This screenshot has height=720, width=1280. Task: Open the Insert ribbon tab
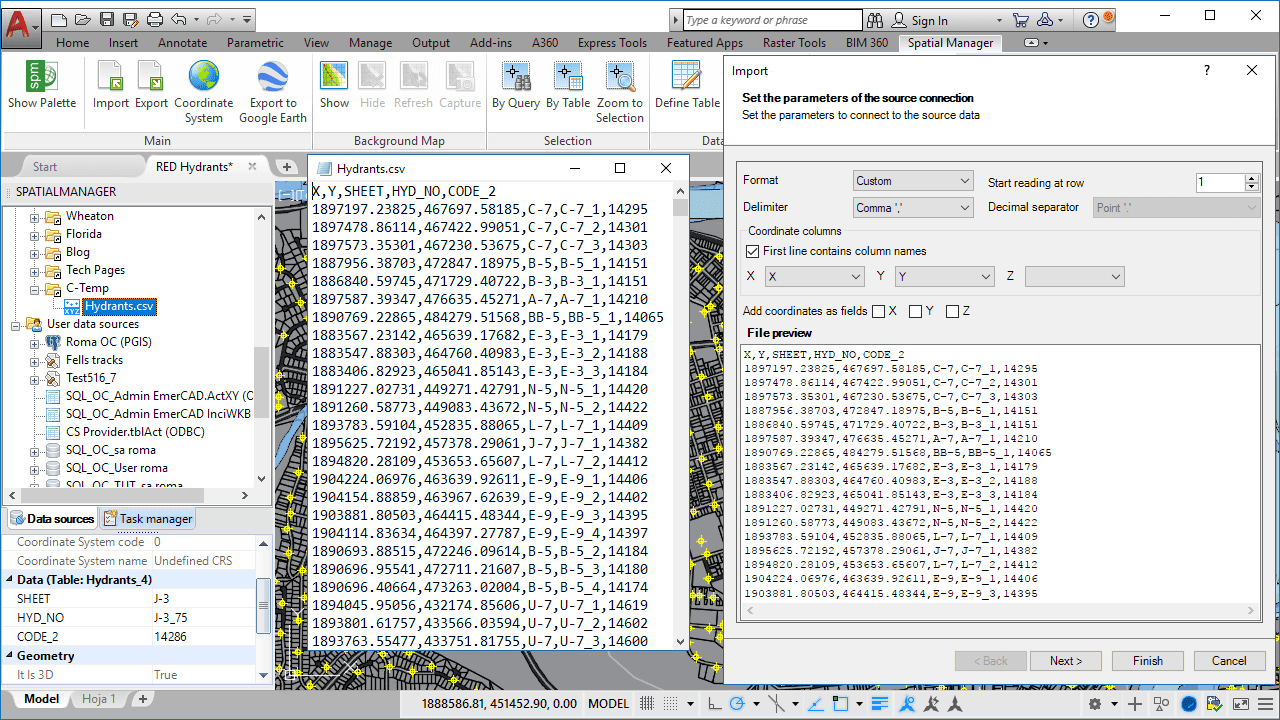pos(123,43)
